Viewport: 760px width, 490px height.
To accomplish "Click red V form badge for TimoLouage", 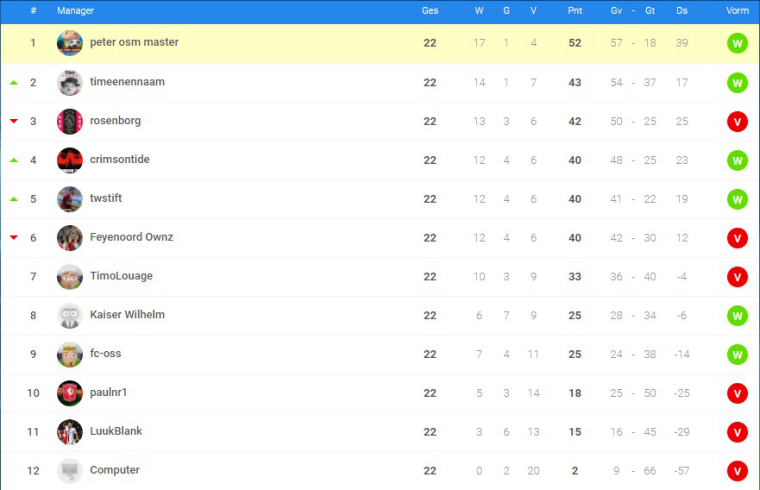I will (x=737, y=277).
